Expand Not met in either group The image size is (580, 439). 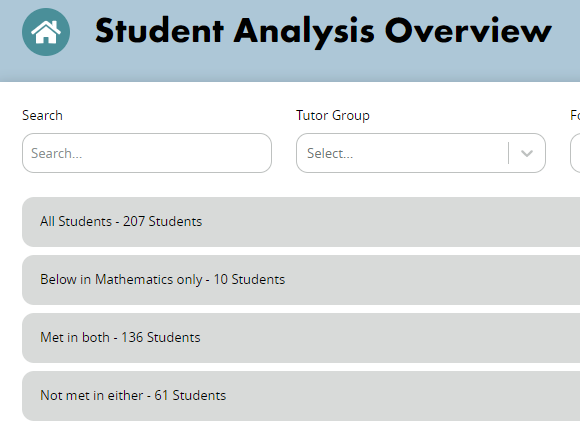coord(301,396)
